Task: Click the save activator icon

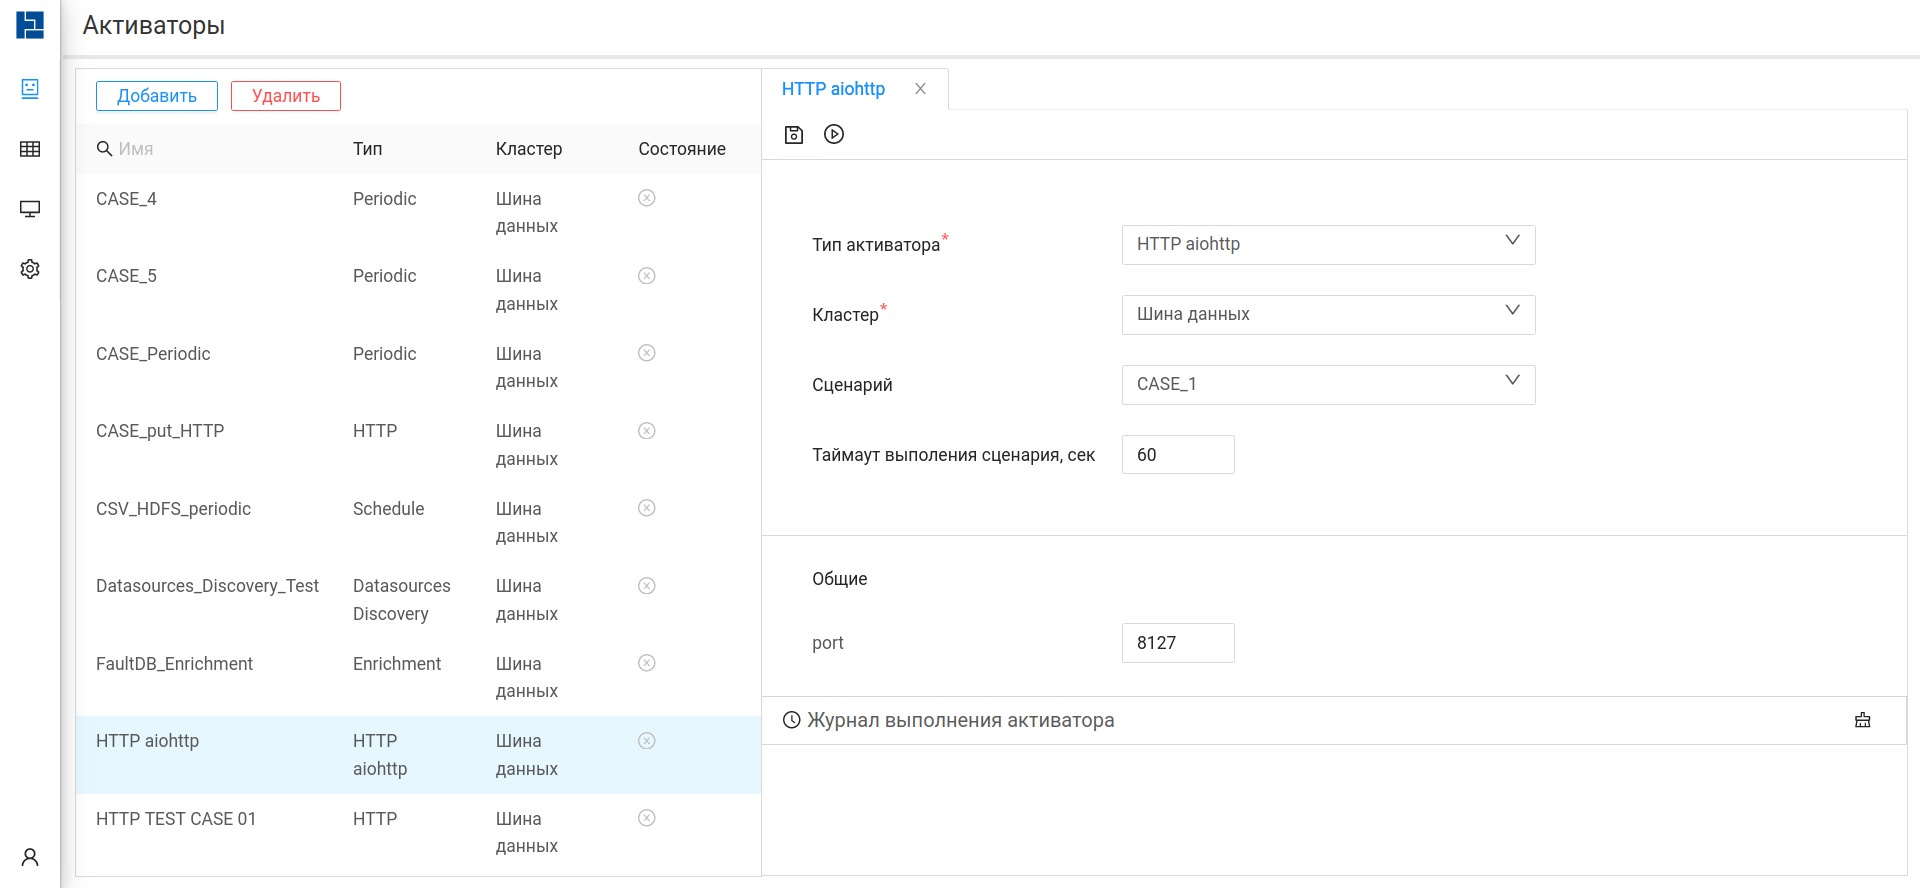Action: pos(794,134)
